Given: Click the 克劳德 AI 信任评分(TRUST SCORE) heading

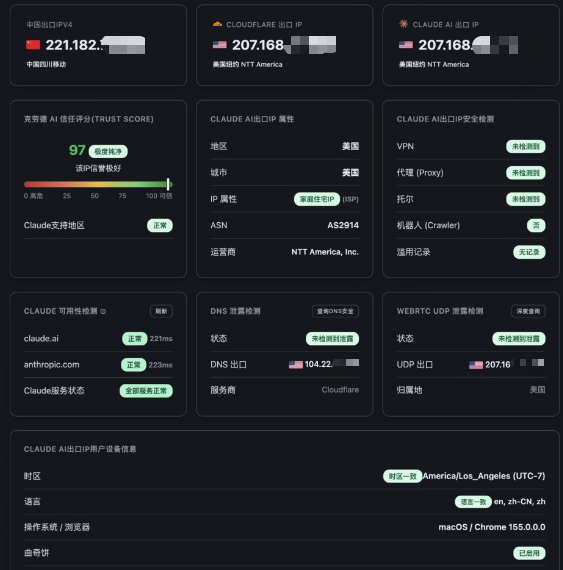Looking at the screenshot, I should click(x=89, y=119).
